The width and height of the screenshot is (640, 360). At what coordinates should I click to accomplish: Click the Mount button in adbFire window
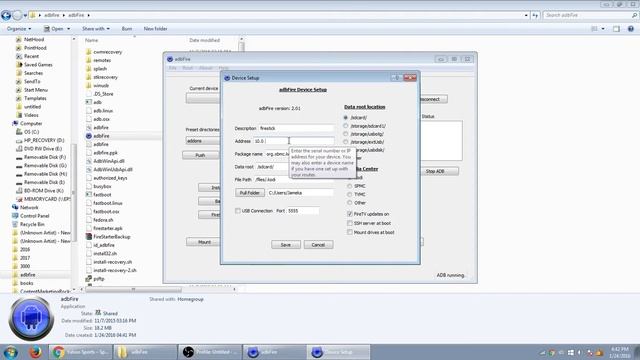click(x=204, y=242)
